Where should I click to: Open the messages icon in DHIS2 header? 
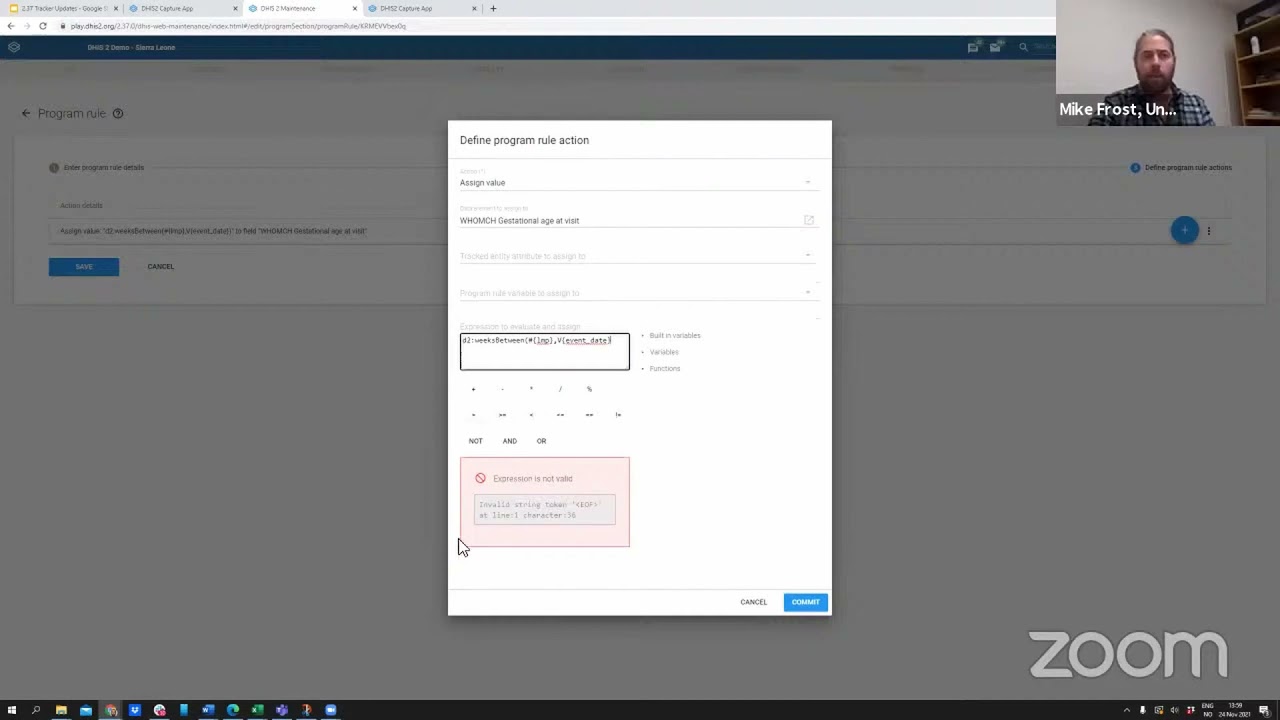coord(995,47)
